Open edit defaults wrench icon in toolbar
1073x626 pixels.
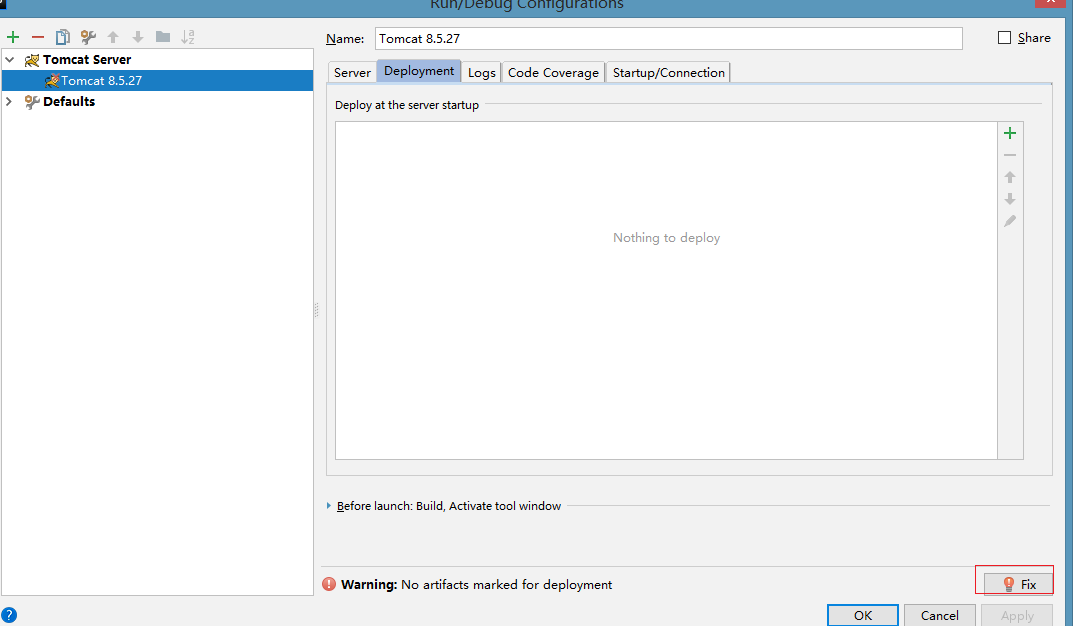click(x=88, y=37)
